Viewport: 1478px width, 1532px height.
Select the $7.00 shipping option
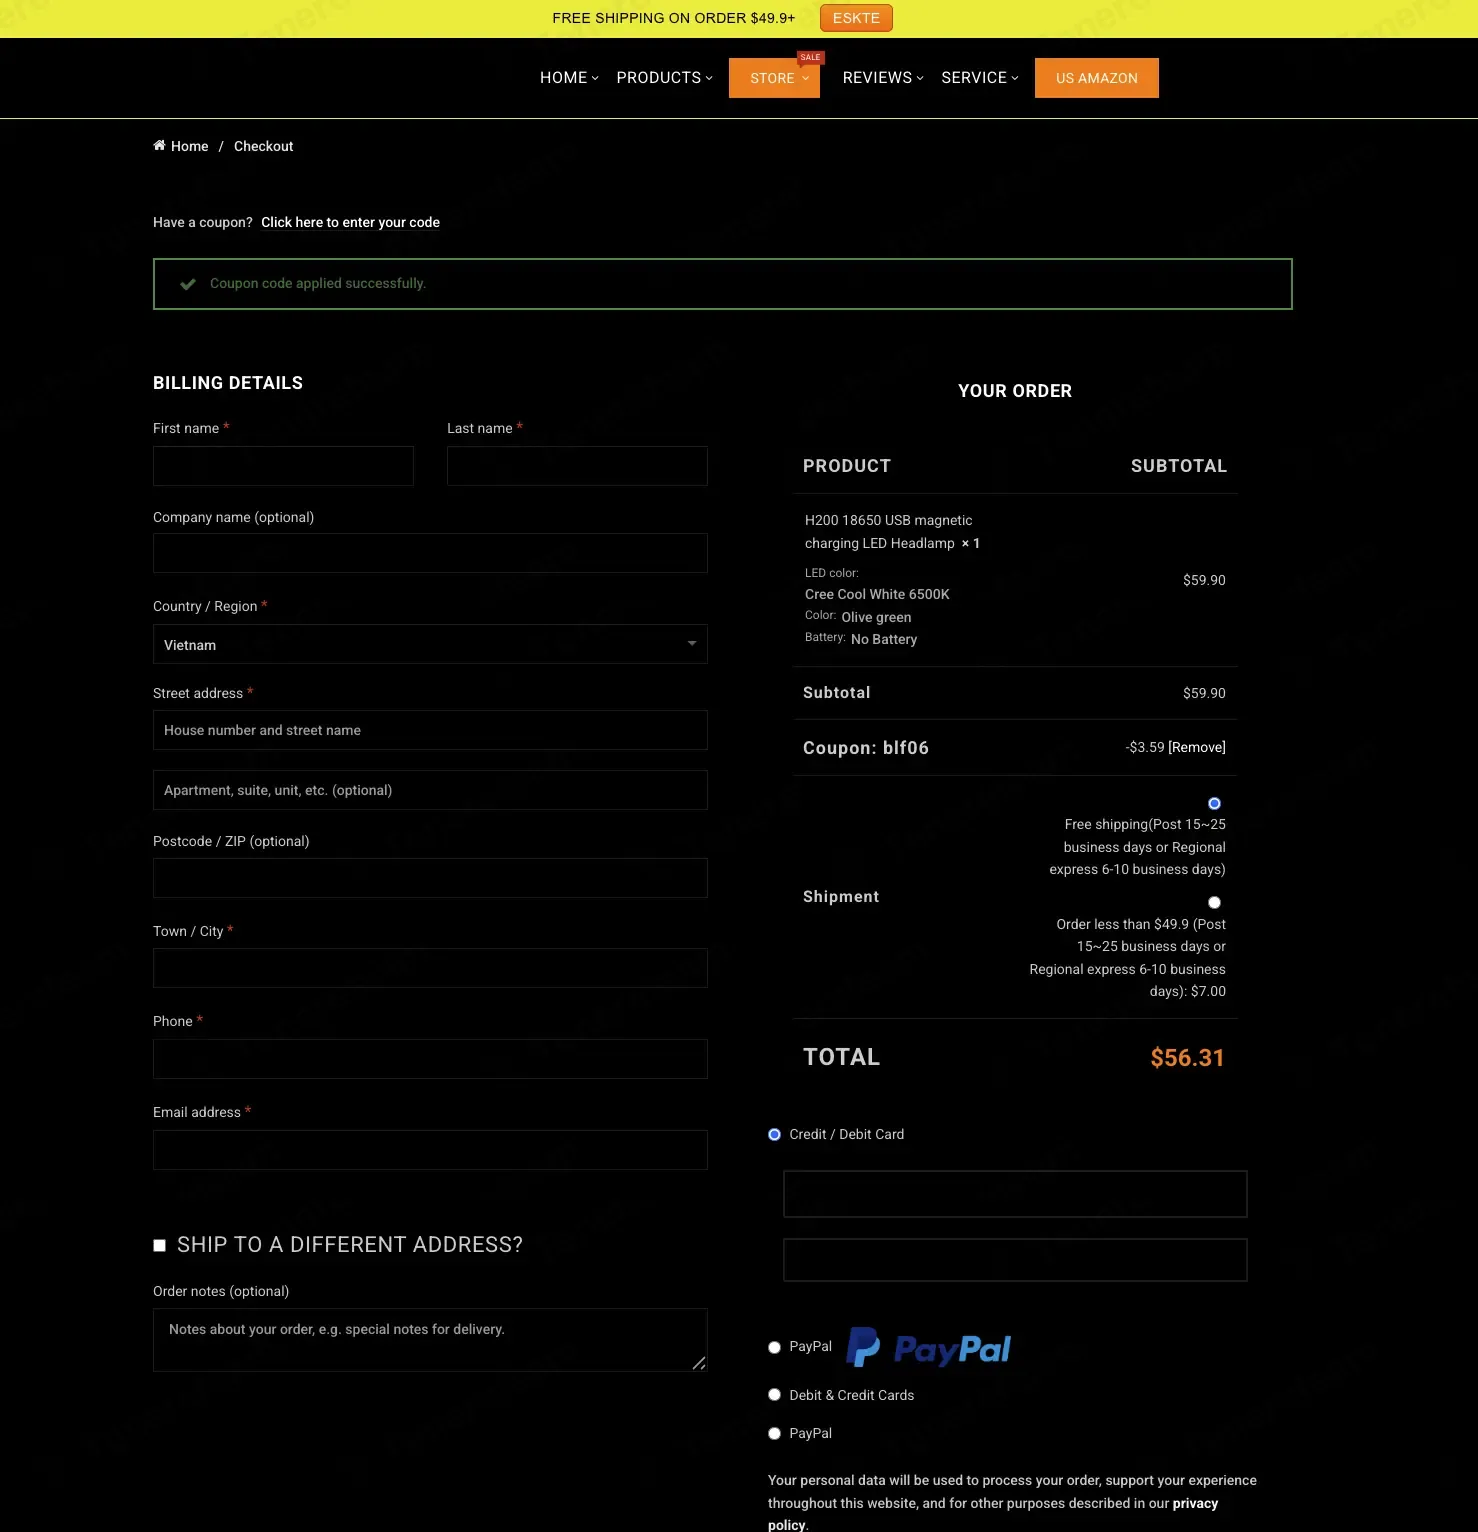point(1214,902)
